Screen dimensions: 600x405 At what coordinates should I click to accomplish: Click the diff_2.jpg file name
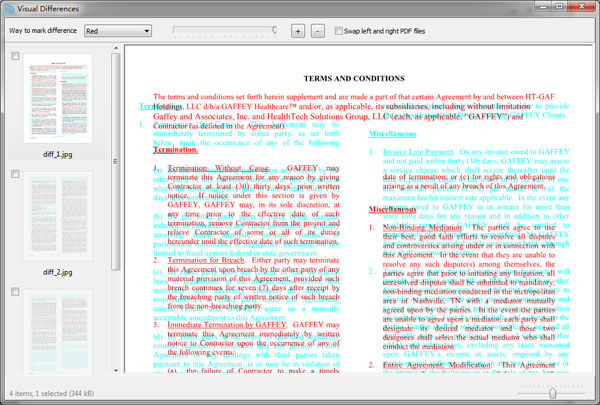(x=57, y=273)
